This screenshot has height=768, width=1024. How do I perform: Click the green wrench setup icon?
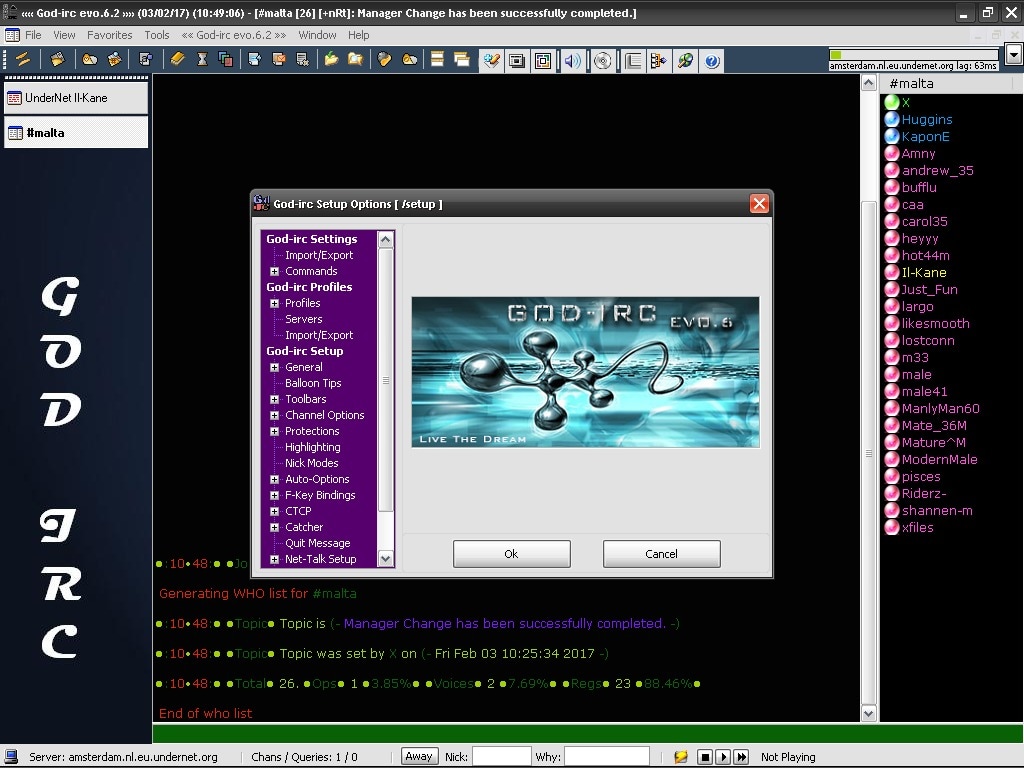click(x=685, y=61)
